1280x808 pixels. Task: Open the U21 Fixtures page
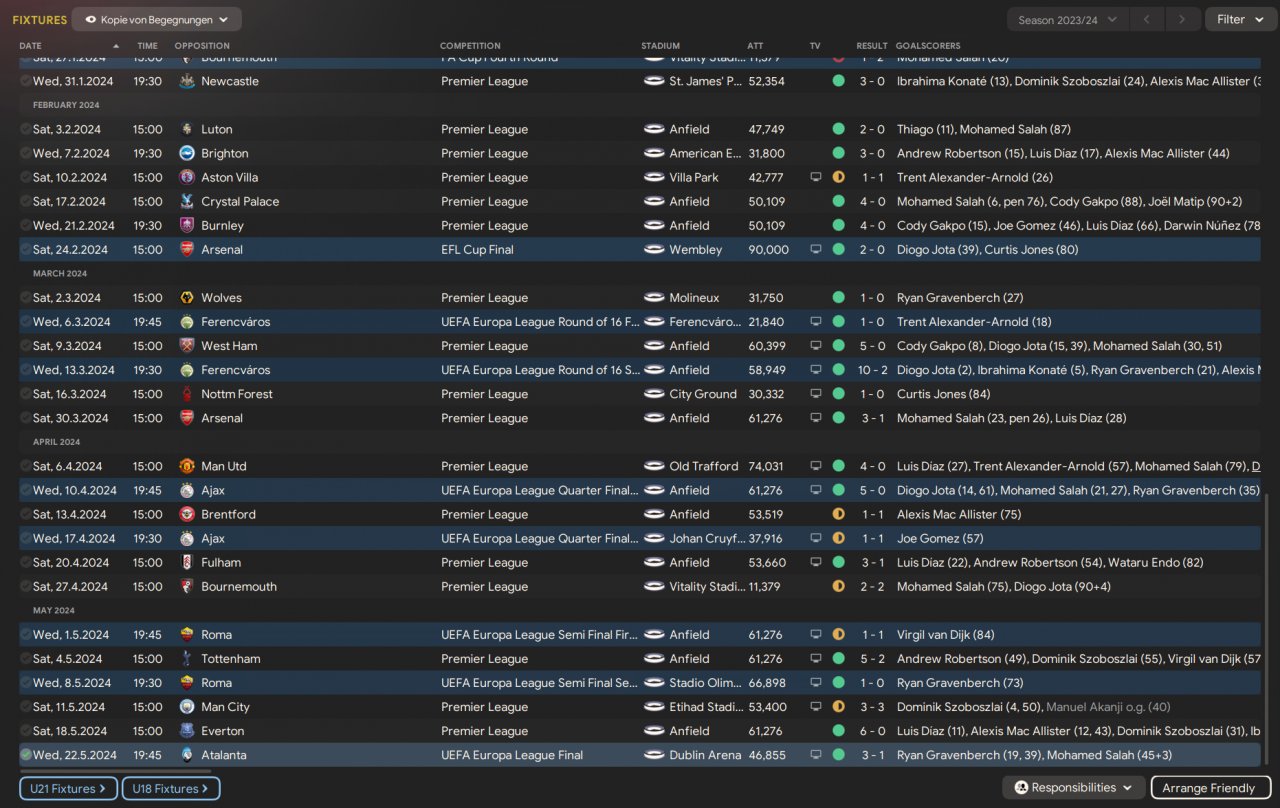[x=68, y=789]
